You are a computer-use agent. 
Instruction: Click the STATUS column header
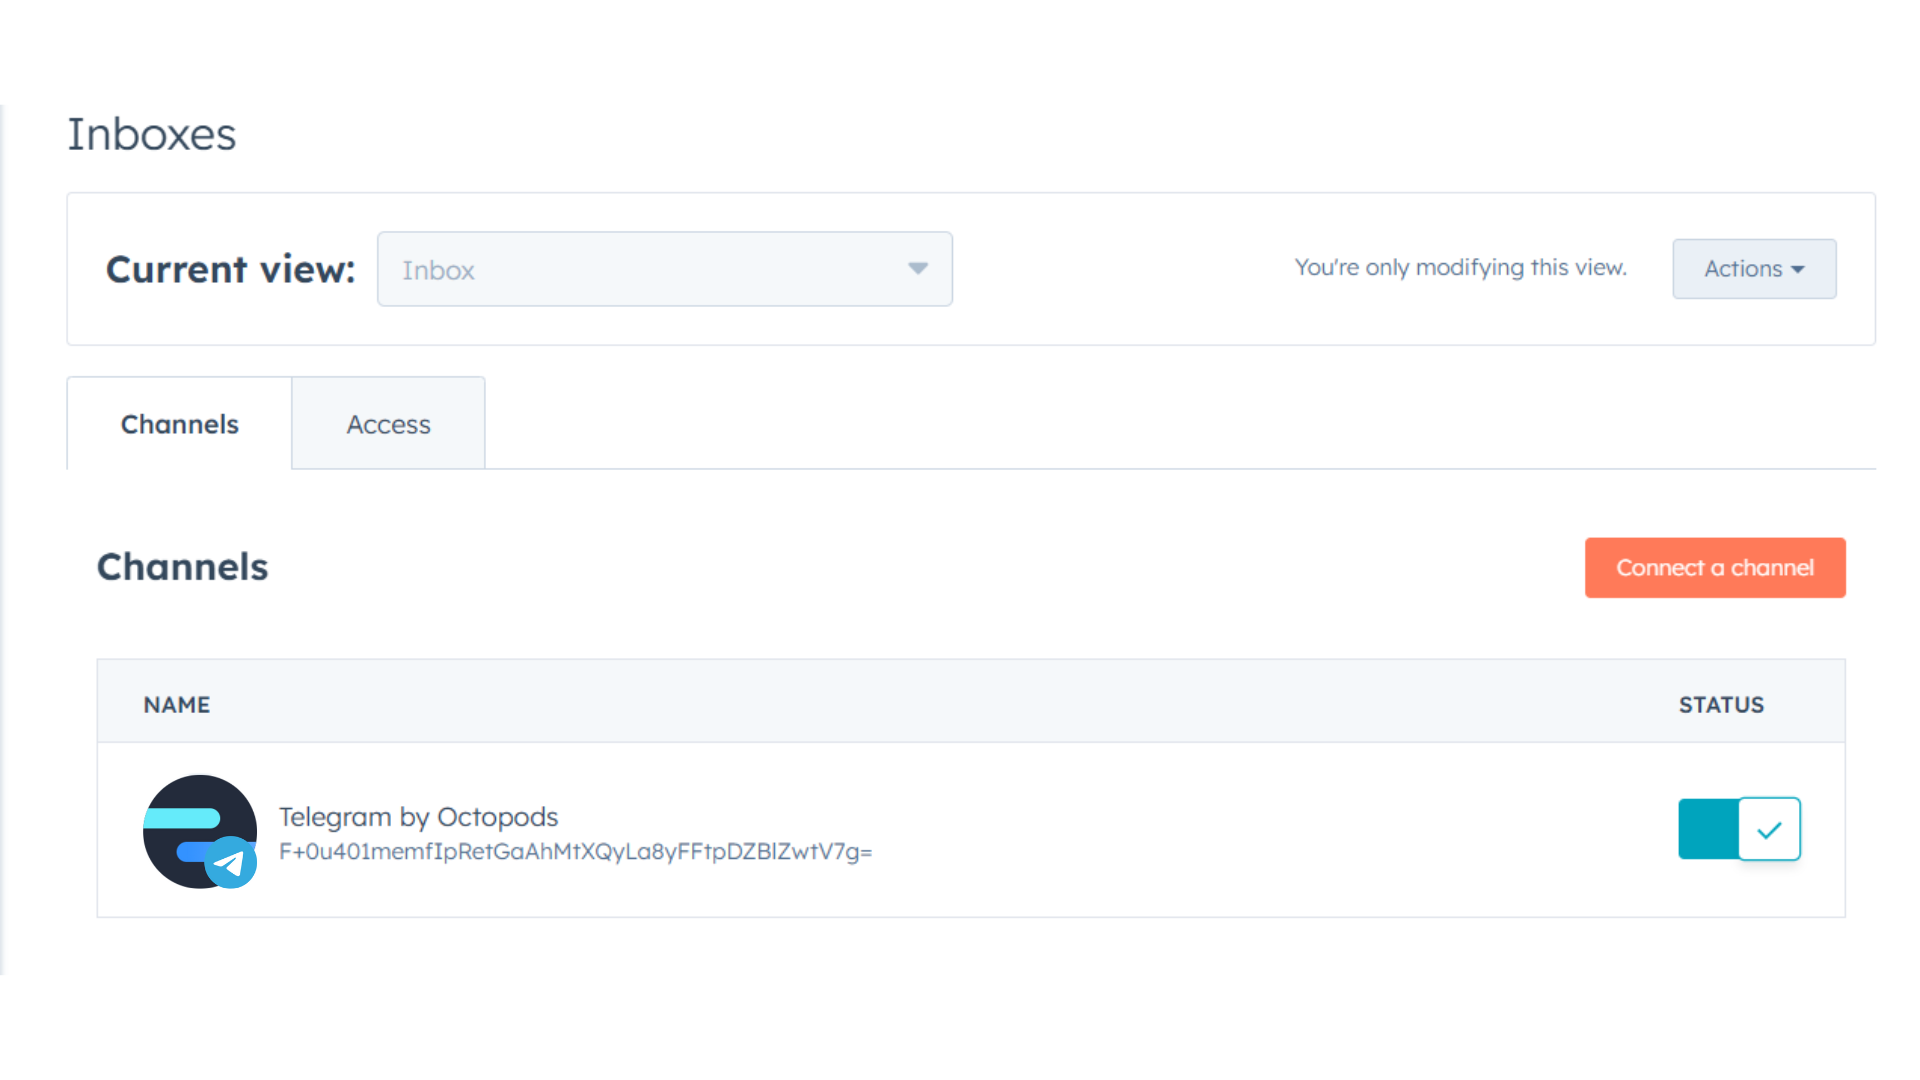coord(1720,705)
